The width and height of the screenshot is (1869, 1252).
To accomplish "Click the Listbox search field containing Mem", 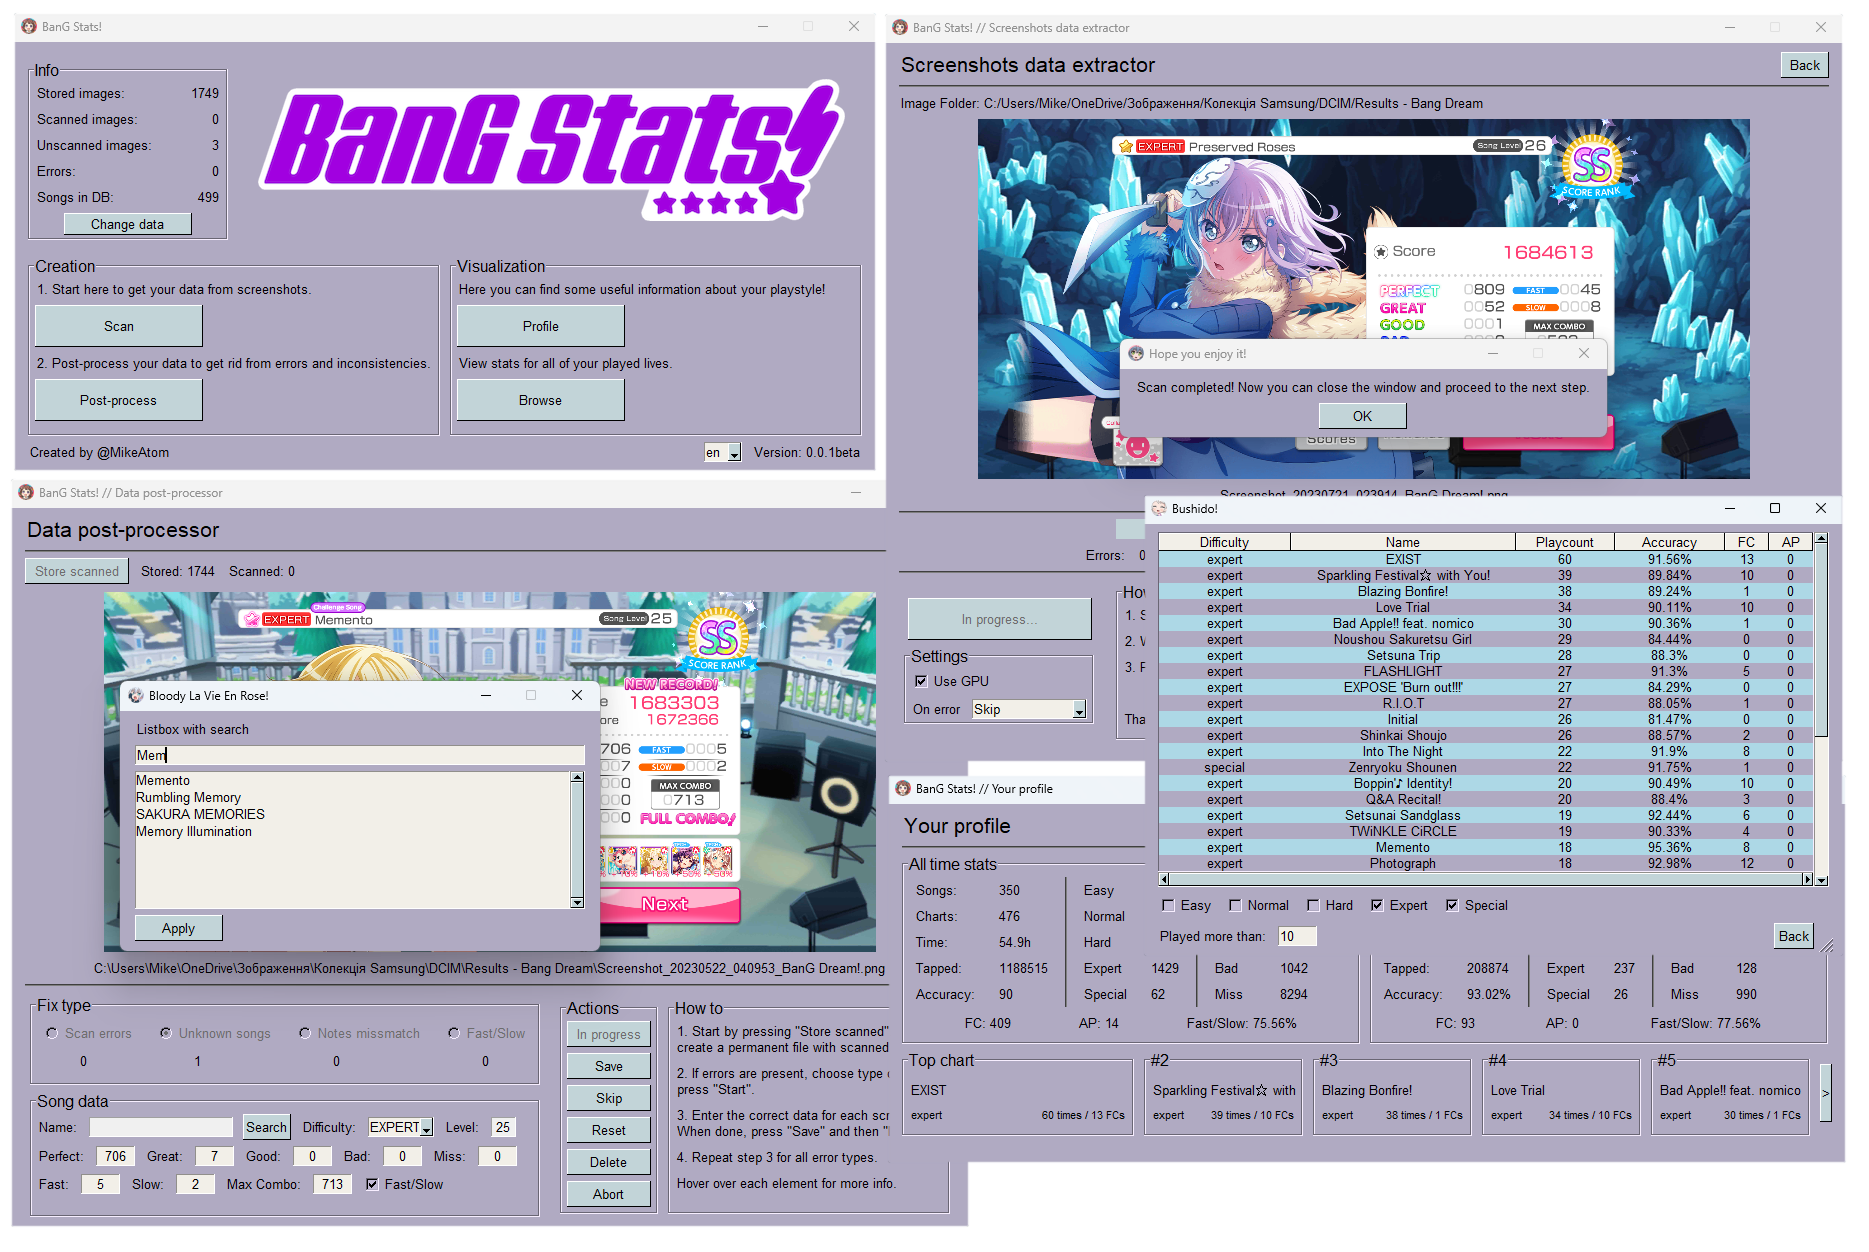I will click(360, 756).
